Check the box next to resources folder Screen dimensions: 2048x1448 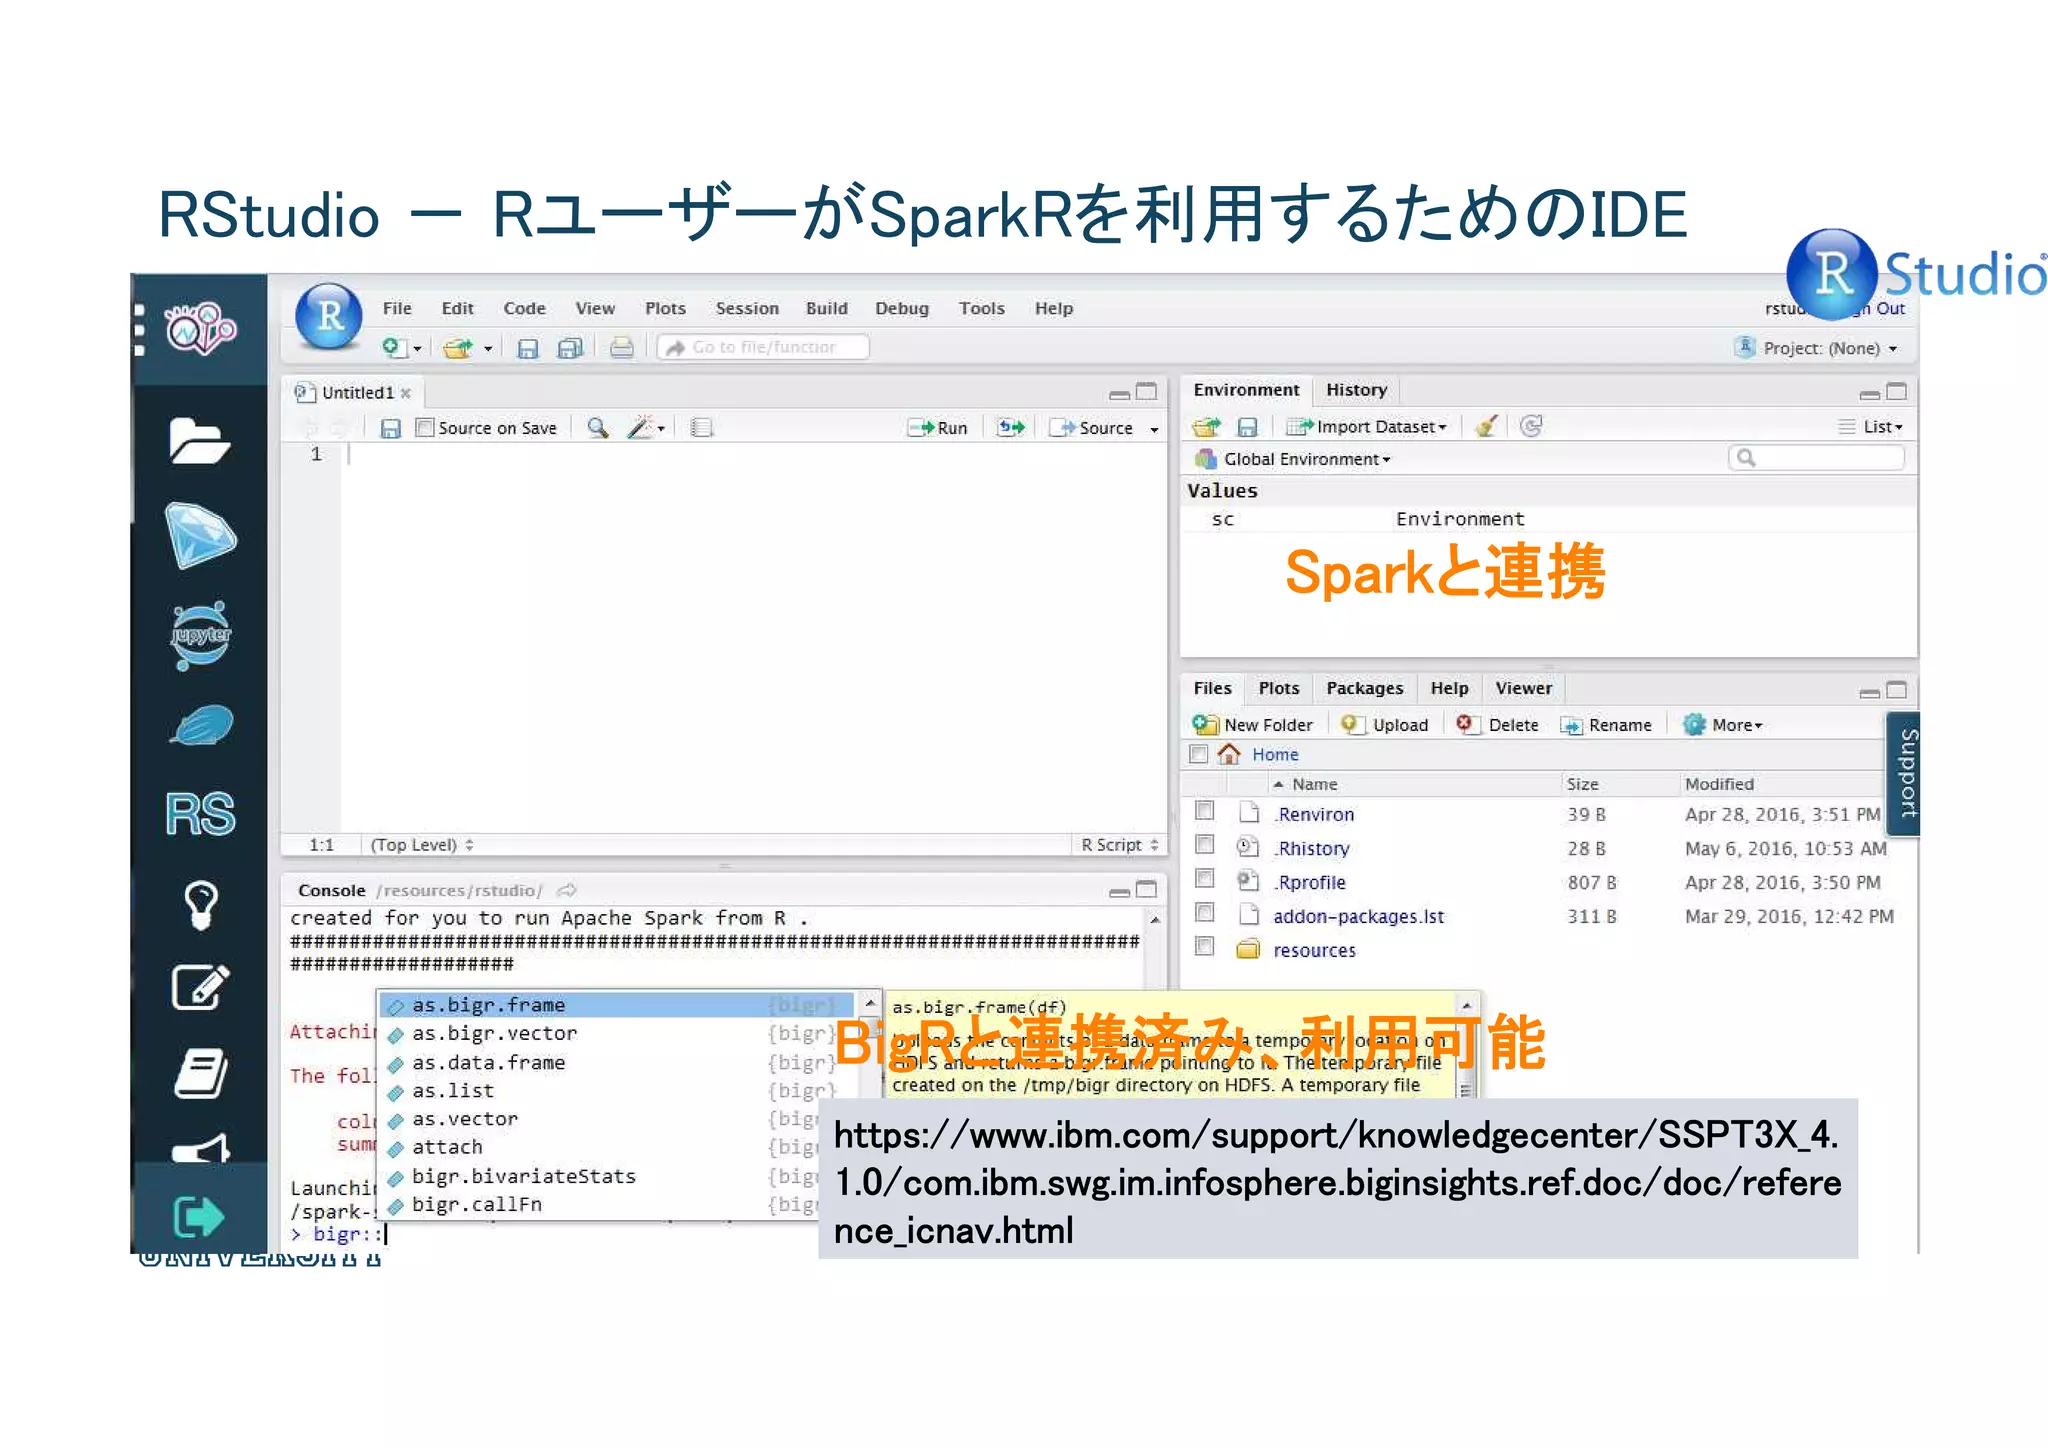(x=1205, y=947)
